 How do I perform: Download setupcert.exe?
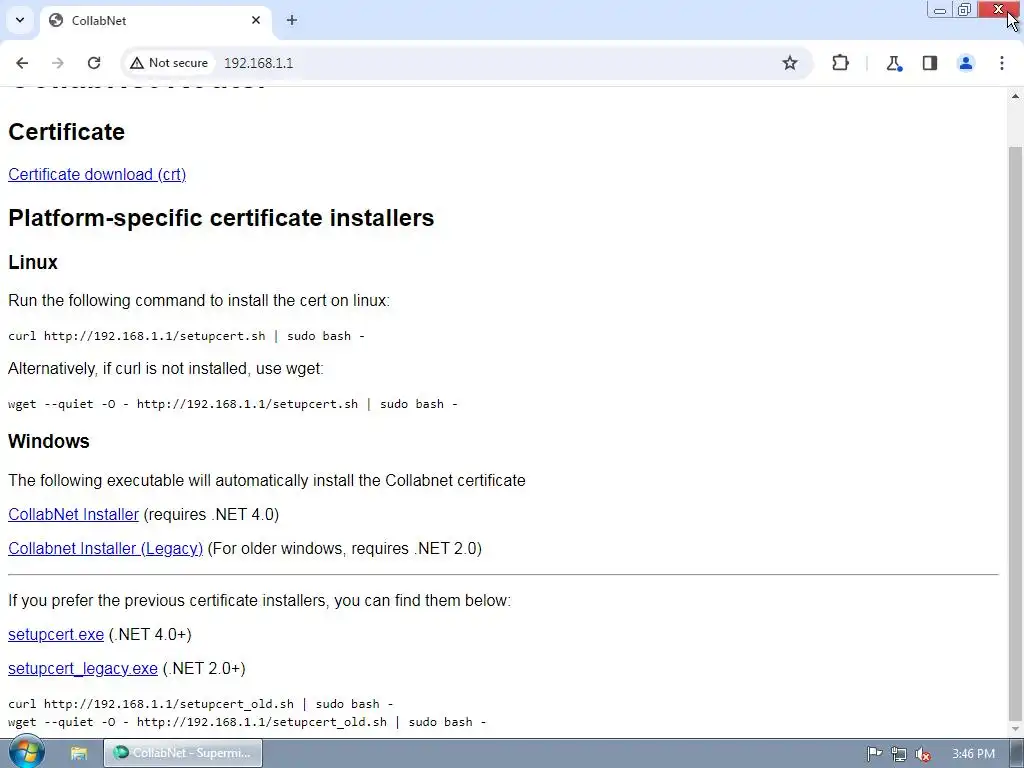pyautogui.click(x=56, y=635)
